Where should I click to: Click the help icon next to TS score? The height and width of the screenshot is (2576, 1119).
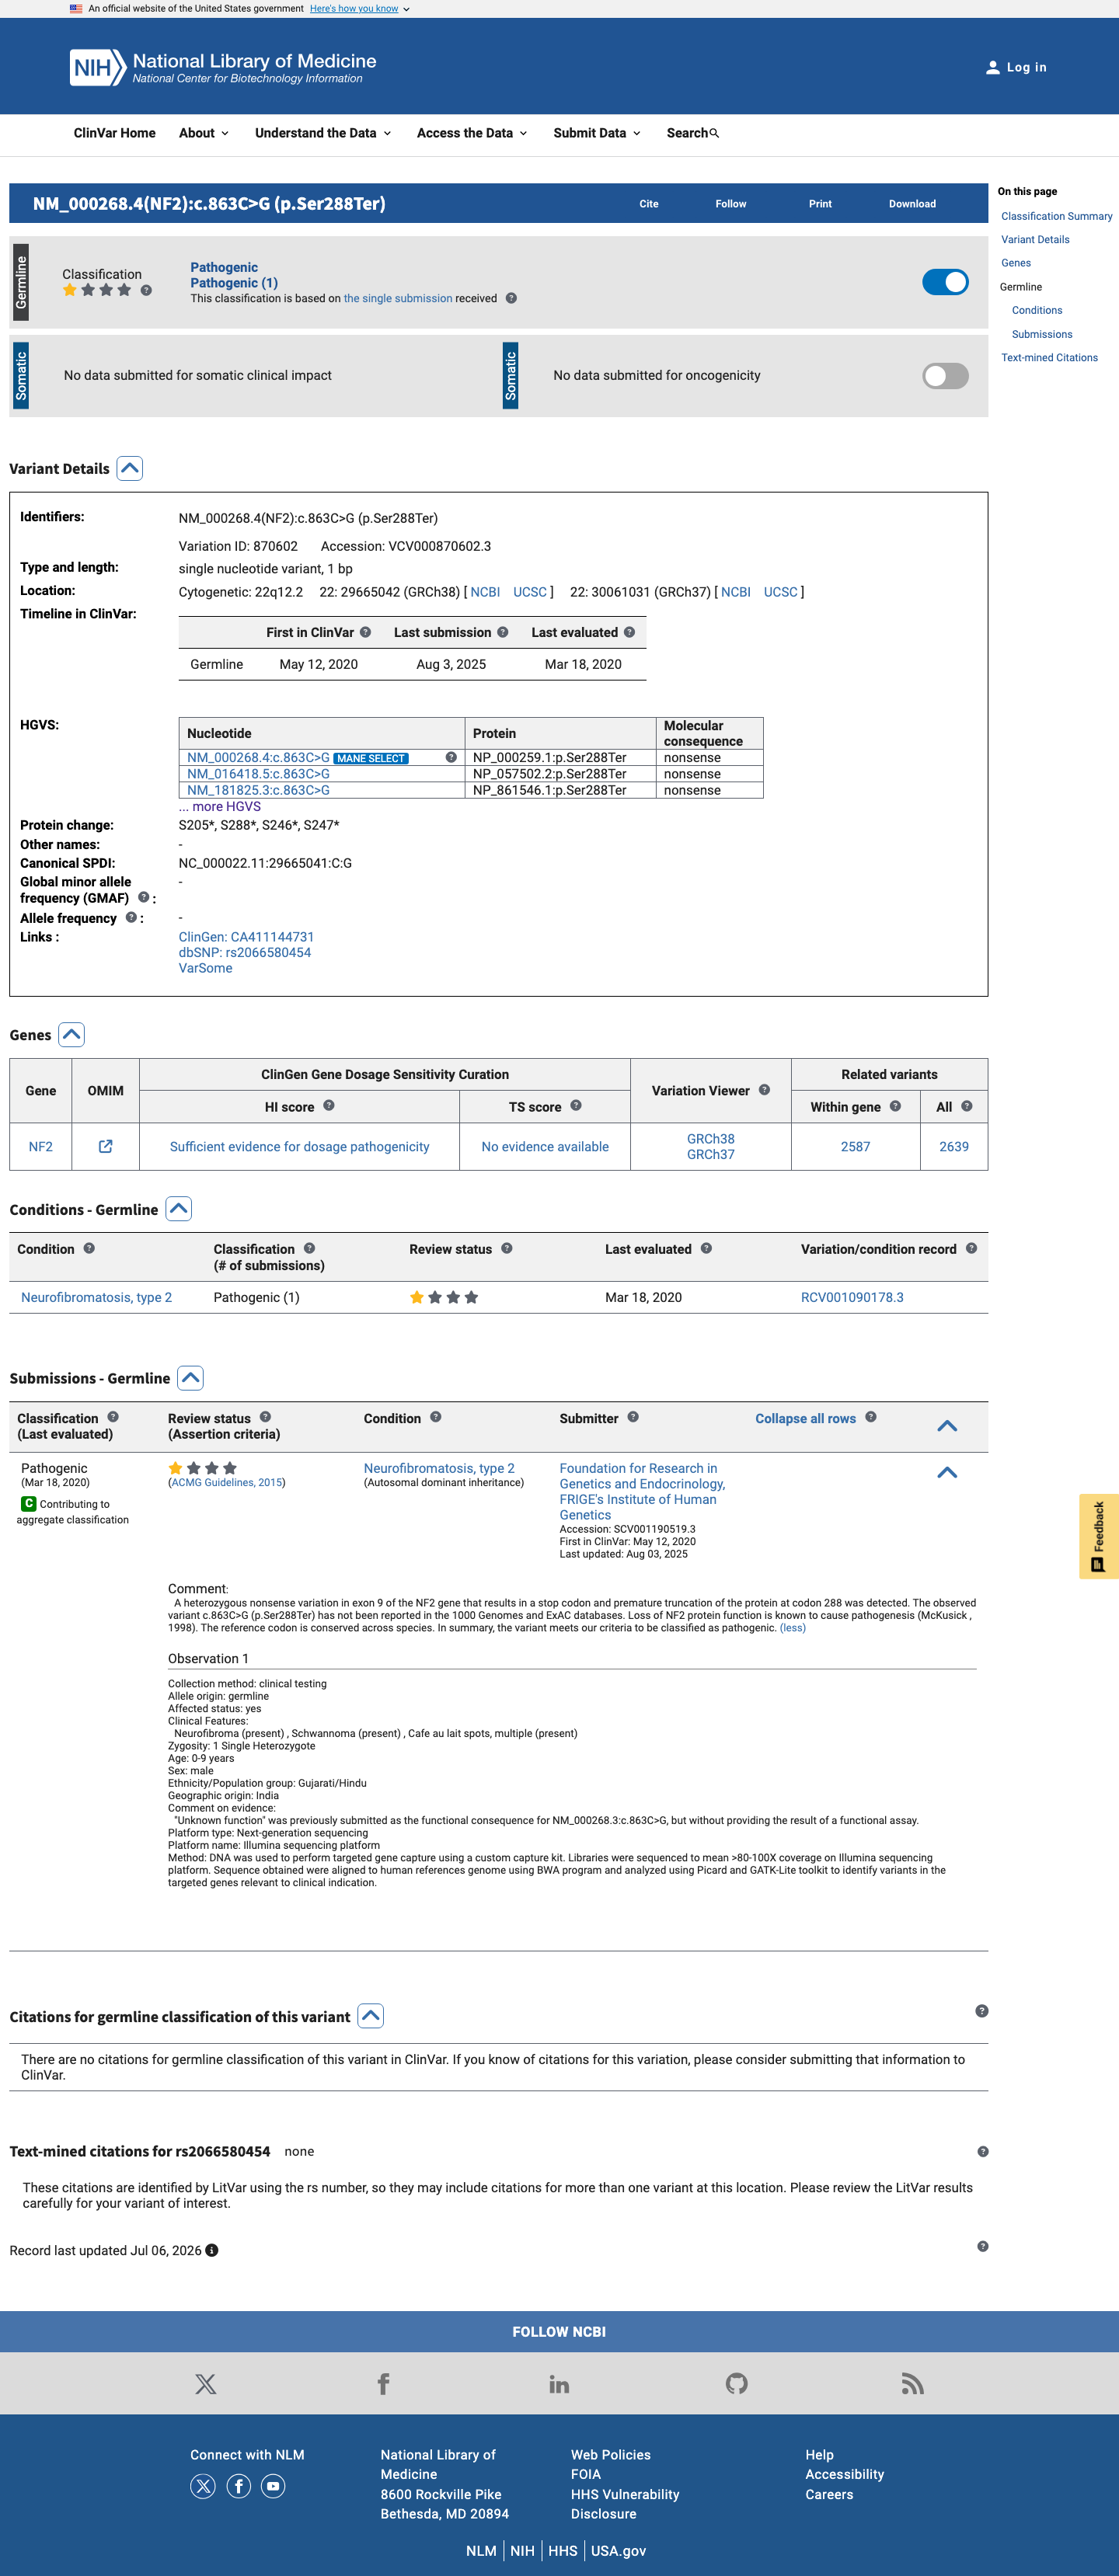click(x=576, y=1105)
